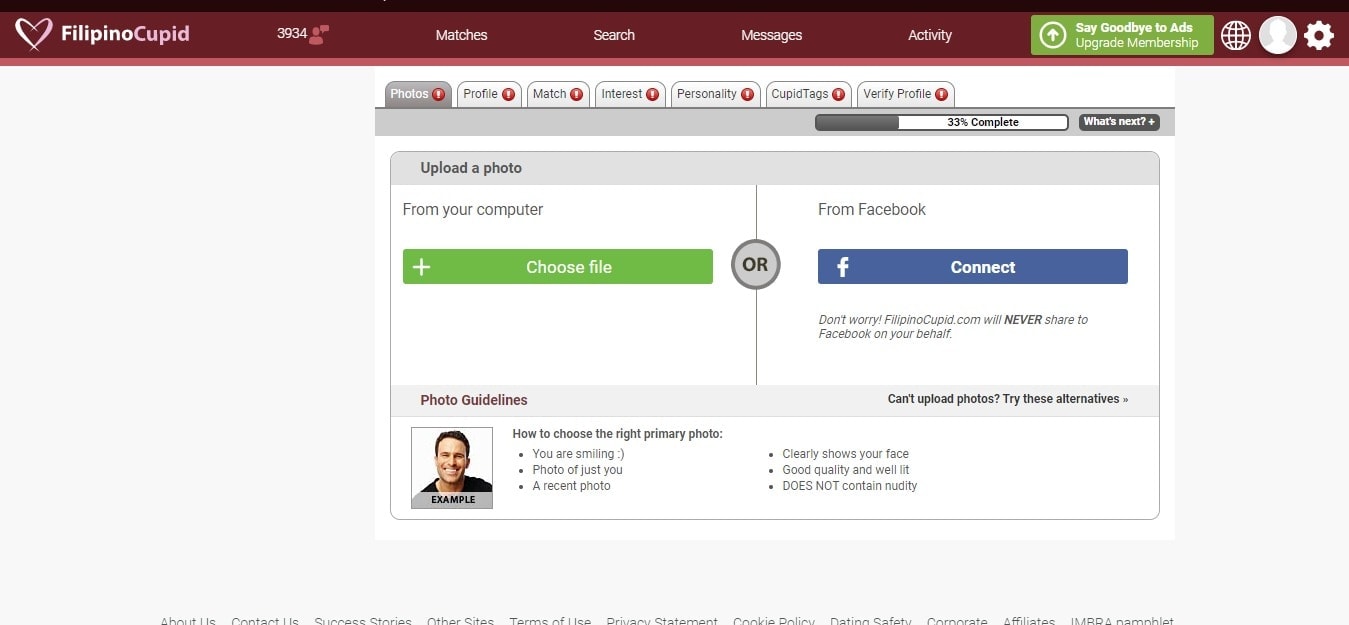The height and width of the screenshot is (625, 1349).
Task: Click the upgrade arrow circle icon
Action: 1053,34
